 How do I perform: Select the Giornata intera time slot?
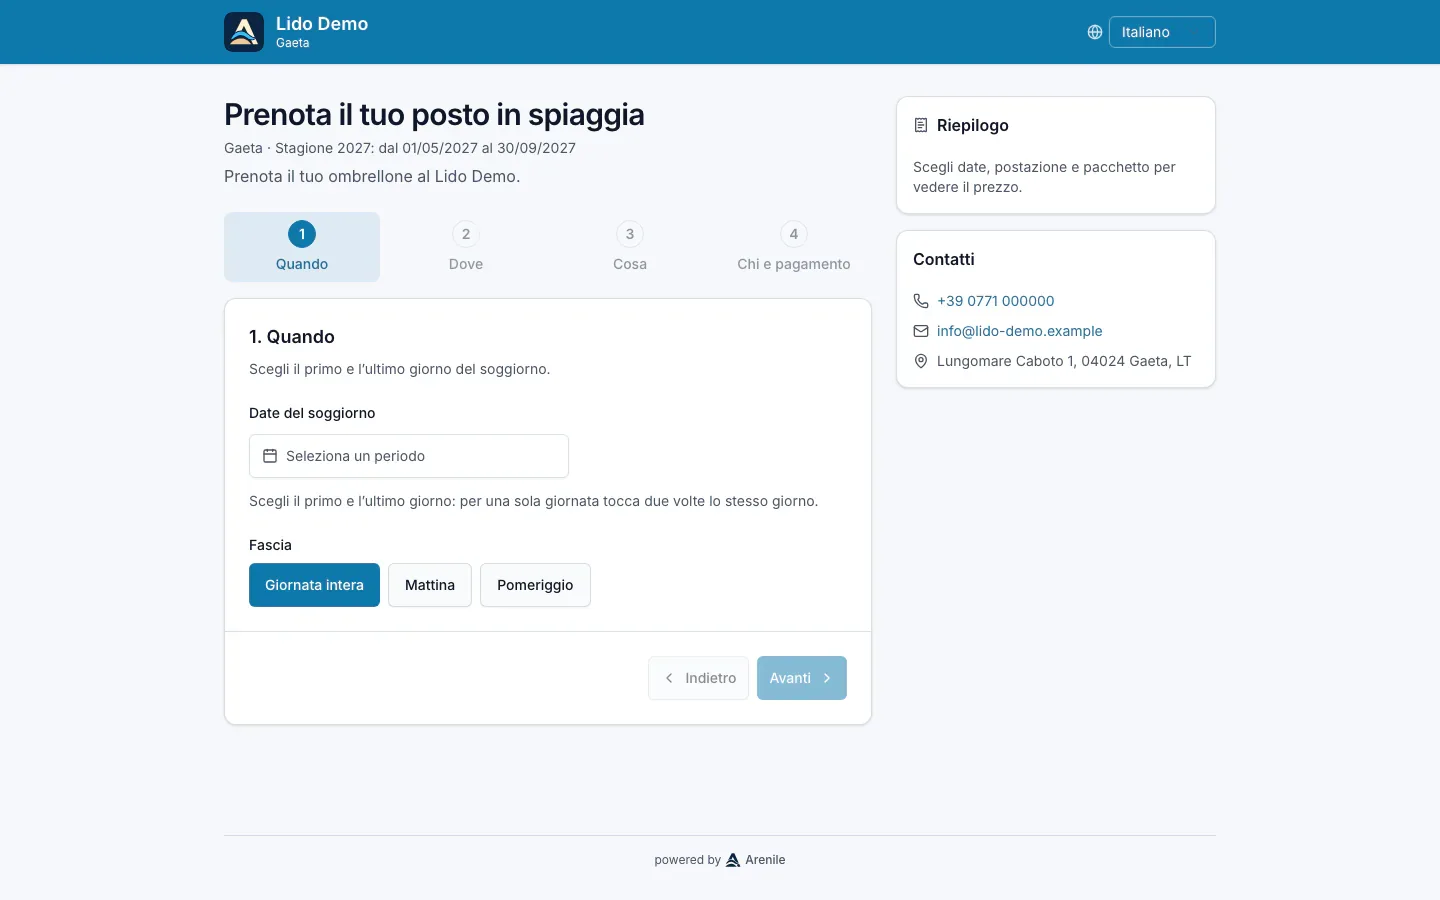(x=314, y=585)
